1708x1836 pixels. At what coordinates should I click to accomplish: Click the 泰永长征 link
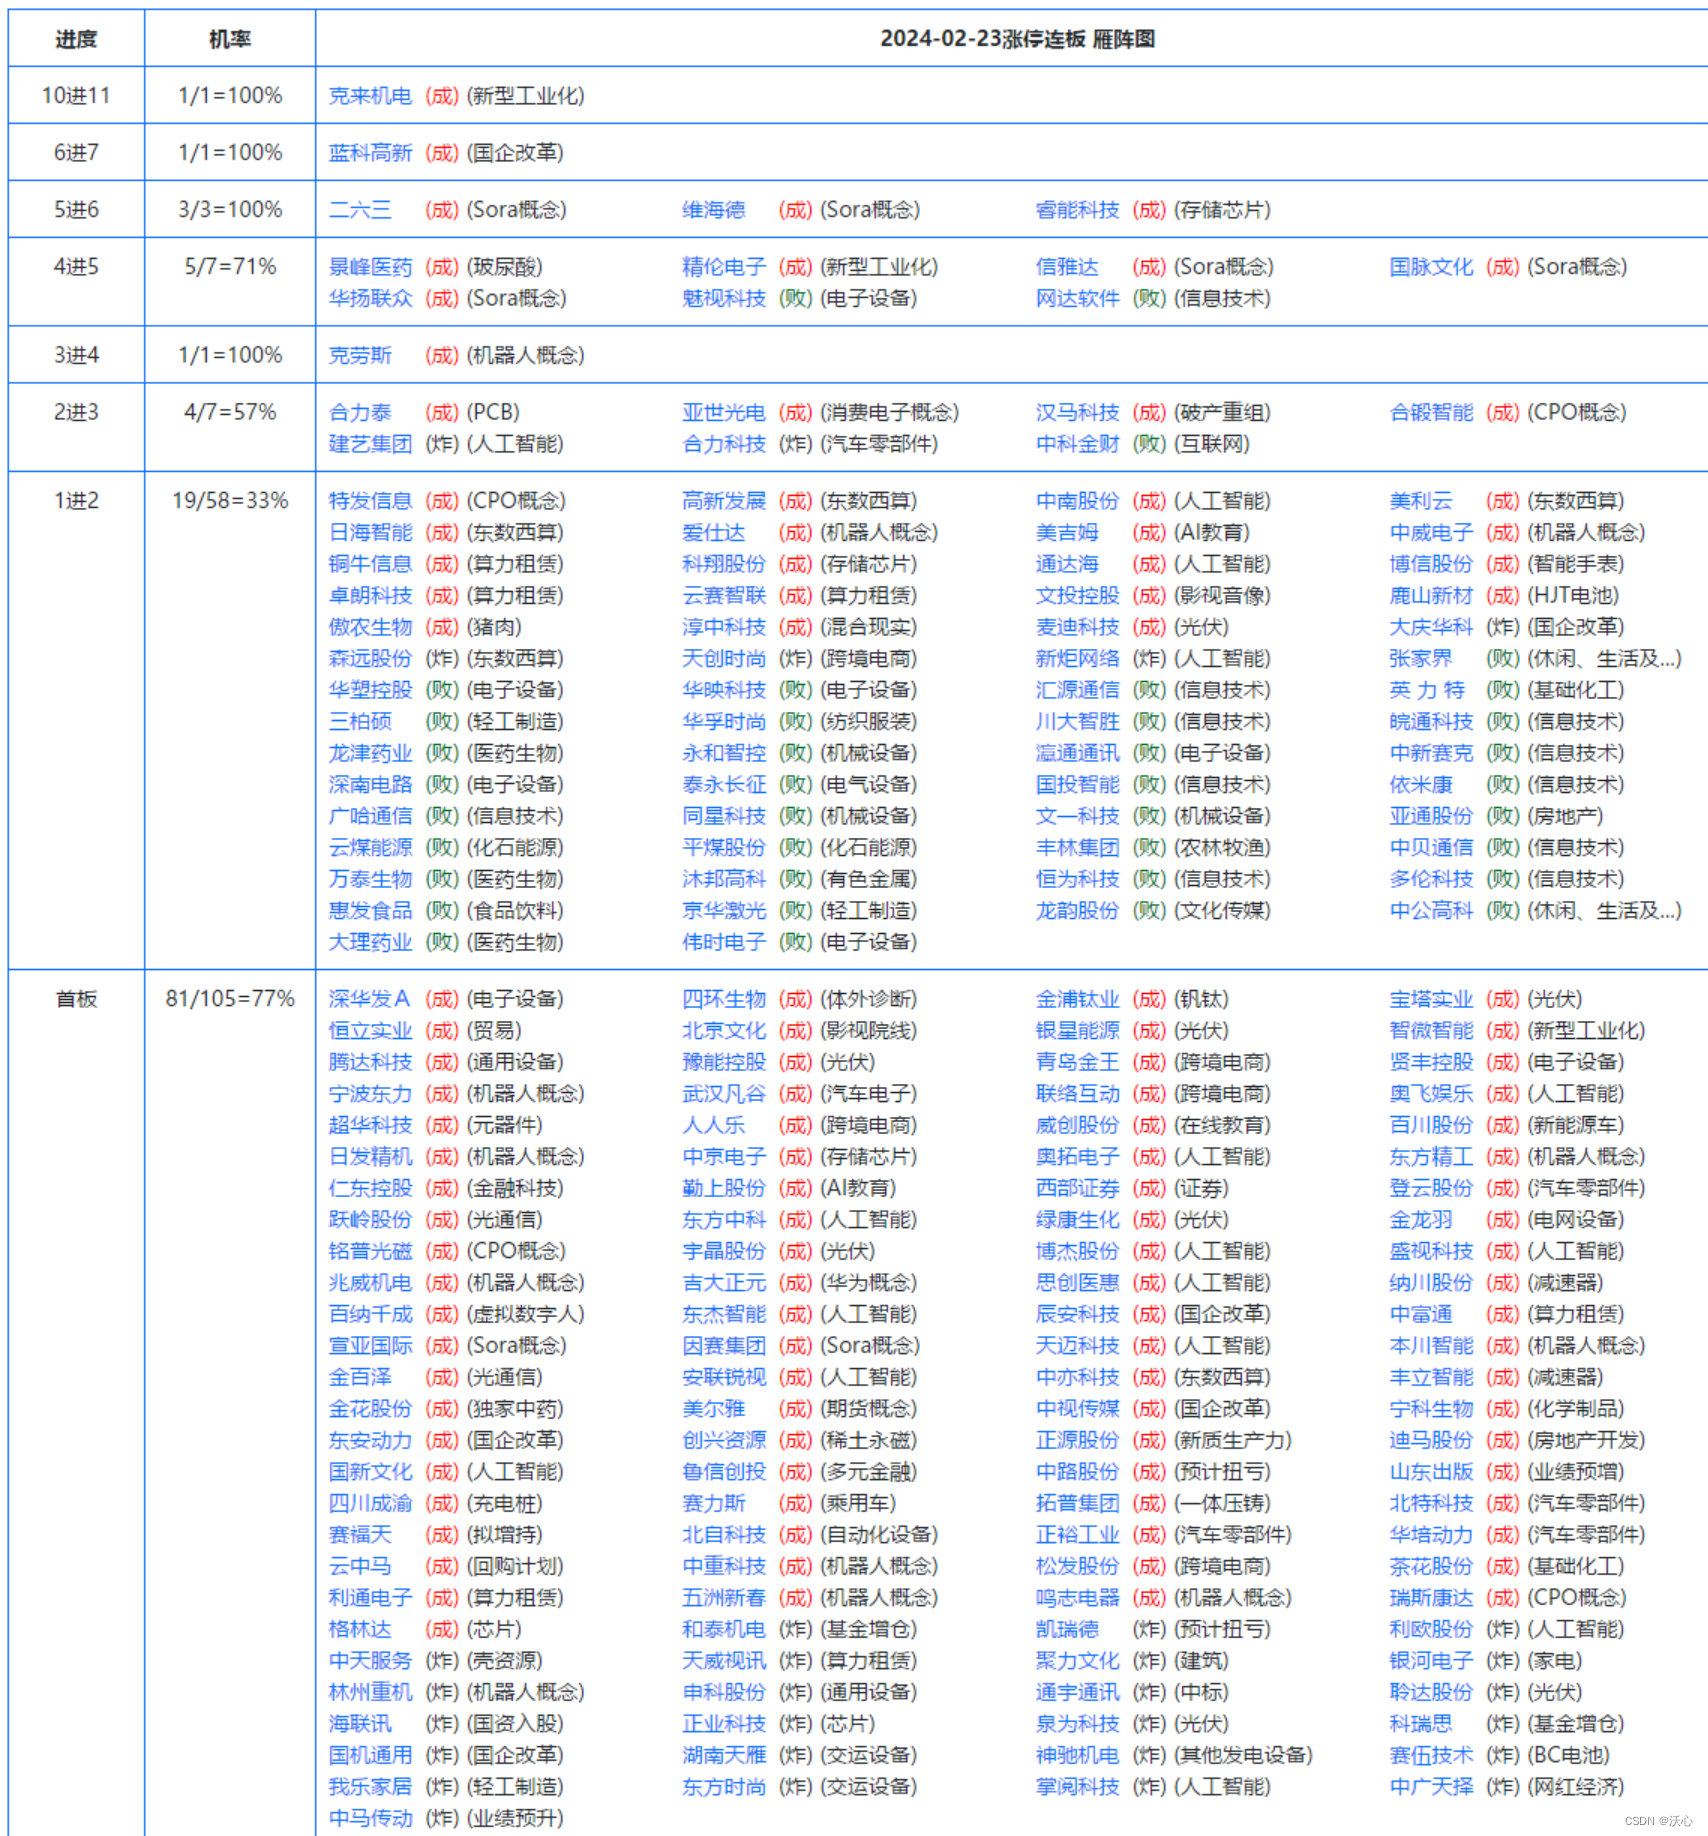pyautogui.click(x=724, y=785)
